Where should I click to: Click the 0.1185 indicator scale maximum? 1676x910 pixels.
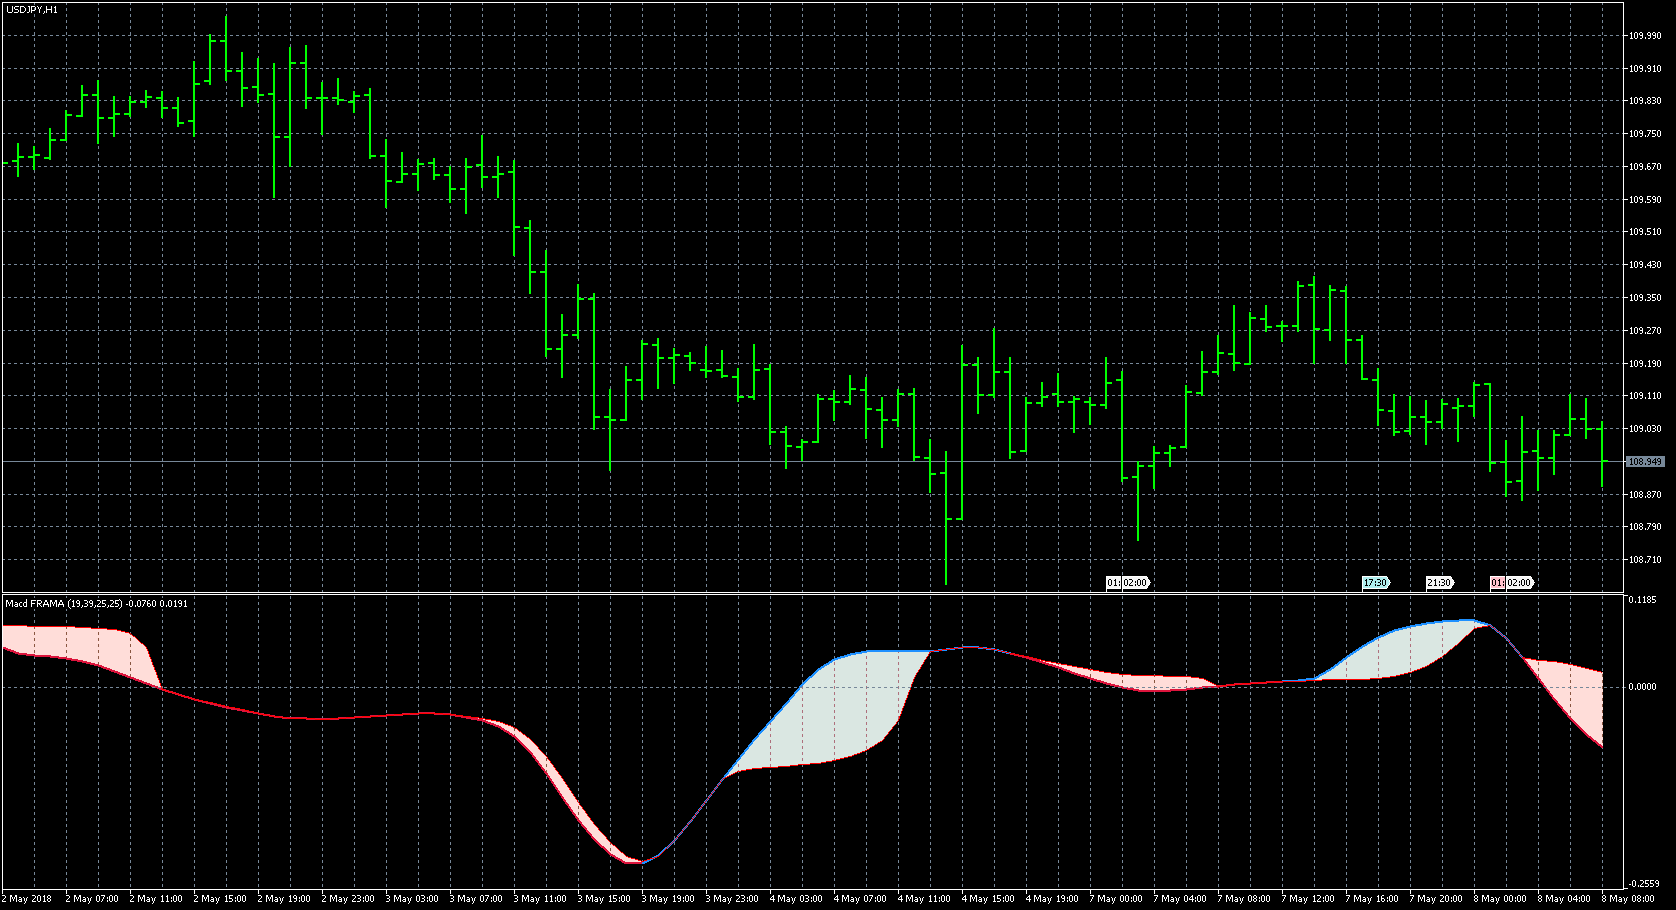(x=1642, y=600)
